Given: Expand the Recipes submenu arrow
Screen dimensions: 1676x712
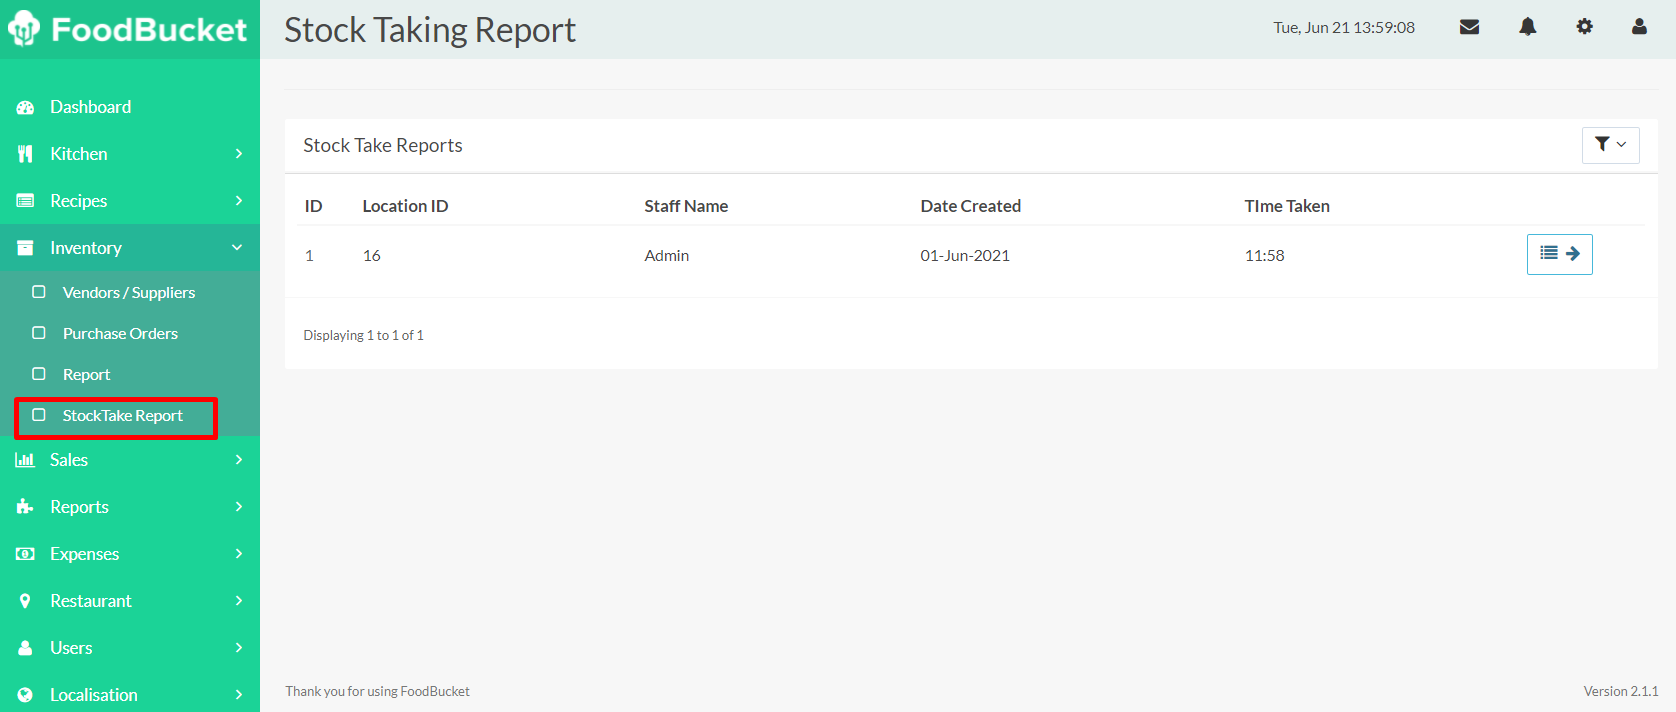Looking at the screenshot, I should (x=238, y=201).
